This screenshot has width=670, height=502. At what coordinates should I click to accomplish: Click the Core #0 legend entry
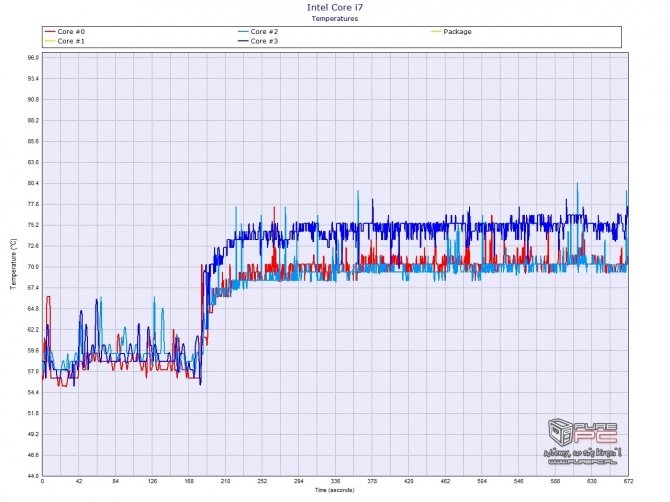pos(65,32)
